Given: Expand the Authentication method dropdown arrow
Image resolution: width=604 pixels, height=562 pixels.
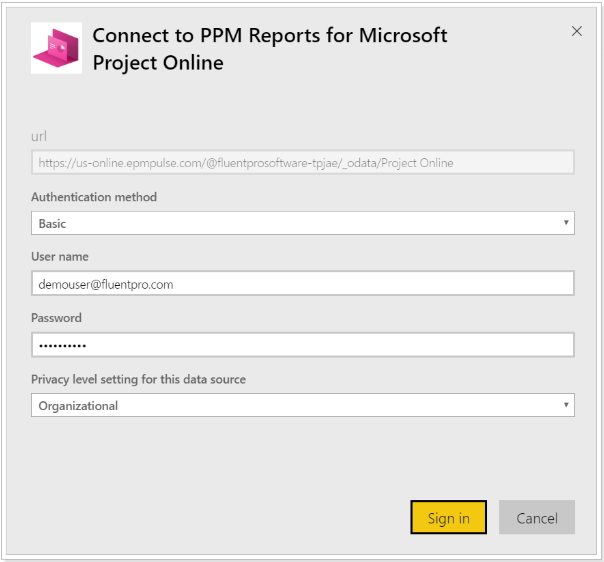Looking at the screenshot, I should [566, 222].
